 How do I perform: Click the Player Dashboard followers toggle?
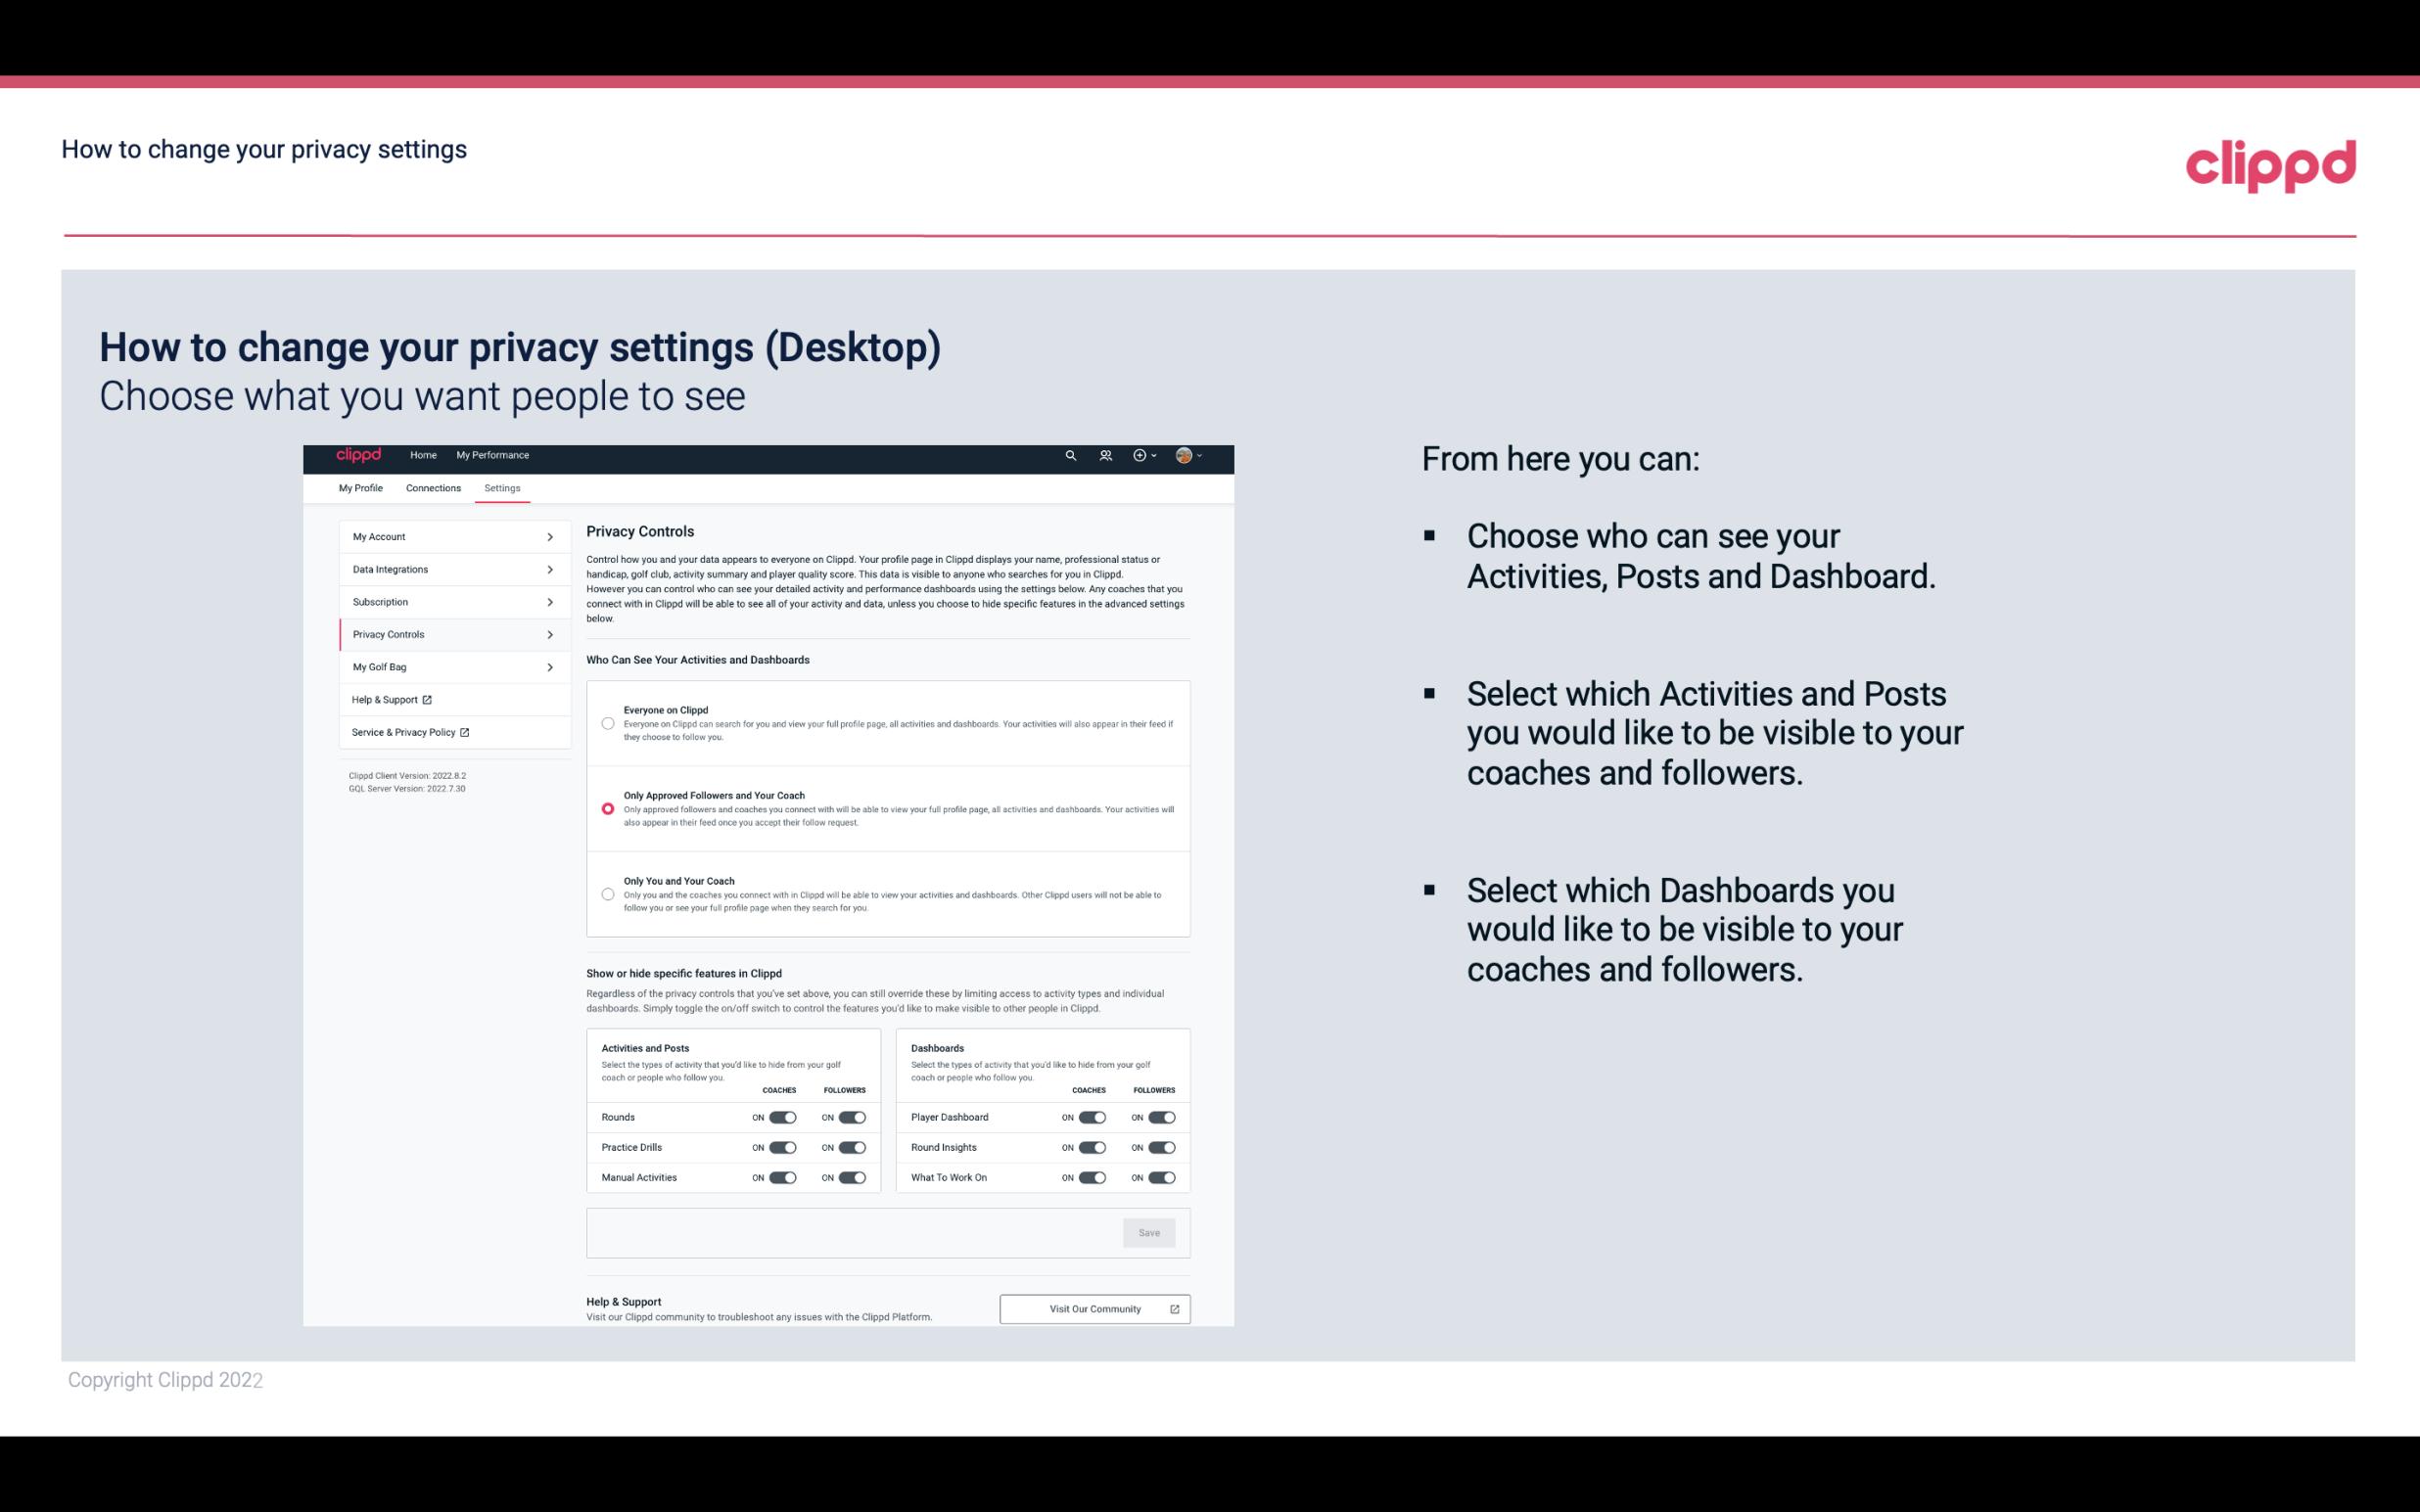(x=1164, y=1117)
